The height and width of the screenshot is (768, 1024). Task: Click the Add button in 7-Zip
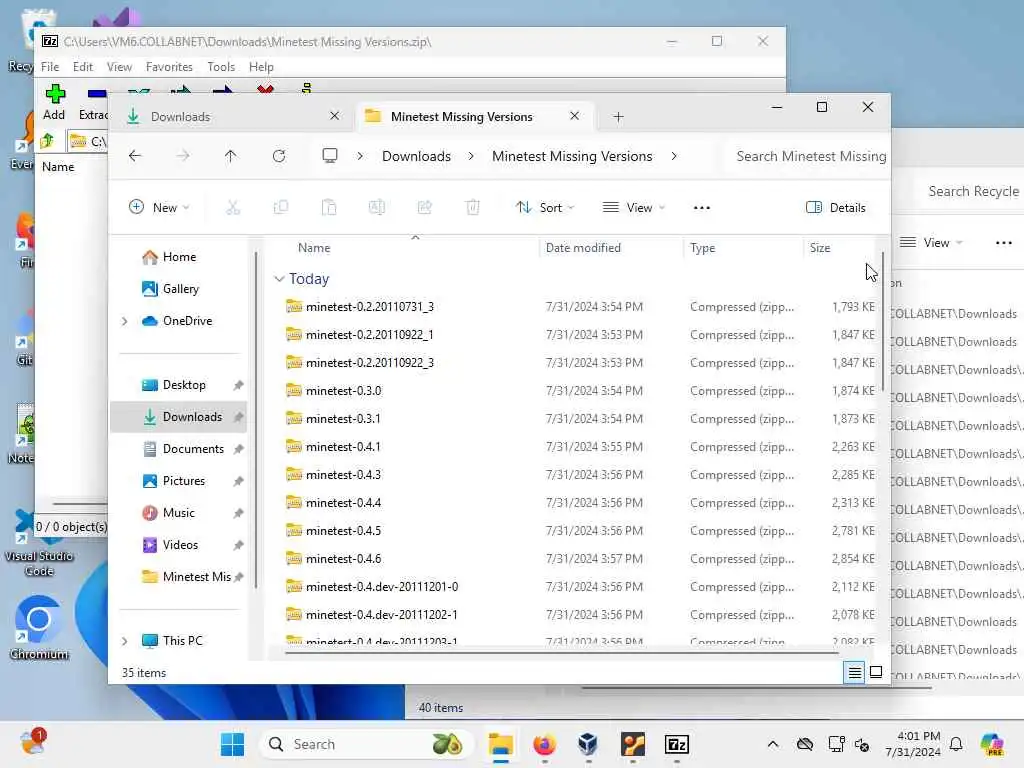coord(54,103)
